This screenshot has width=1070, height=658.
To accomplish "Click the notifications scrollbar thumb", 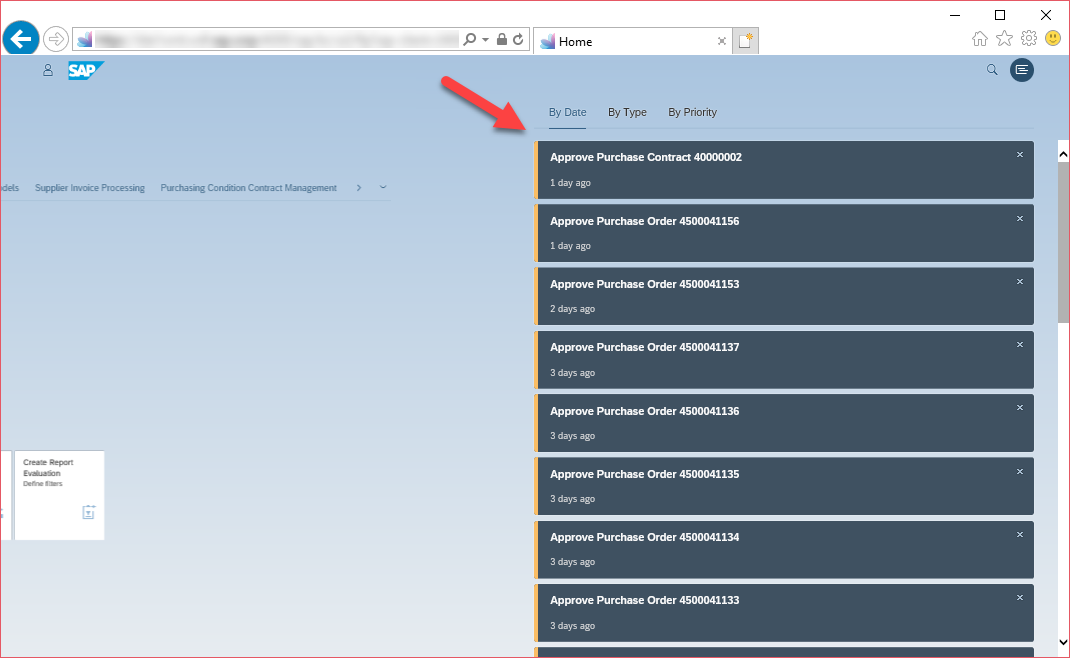I will (x=1063, y=242).
